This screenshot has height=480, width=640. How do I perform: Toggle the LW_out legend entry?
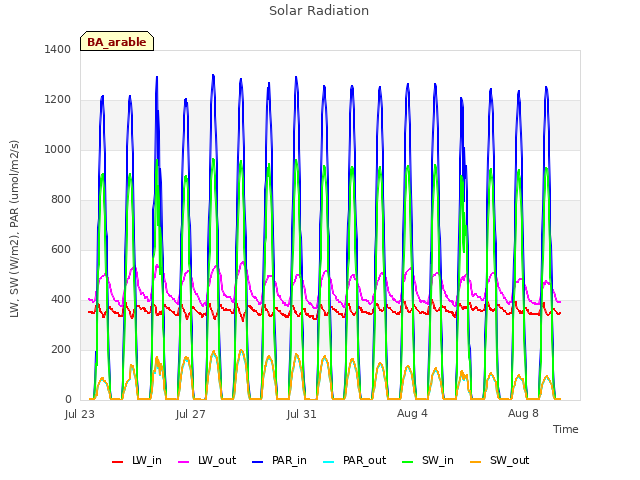(x=207, y=461)
